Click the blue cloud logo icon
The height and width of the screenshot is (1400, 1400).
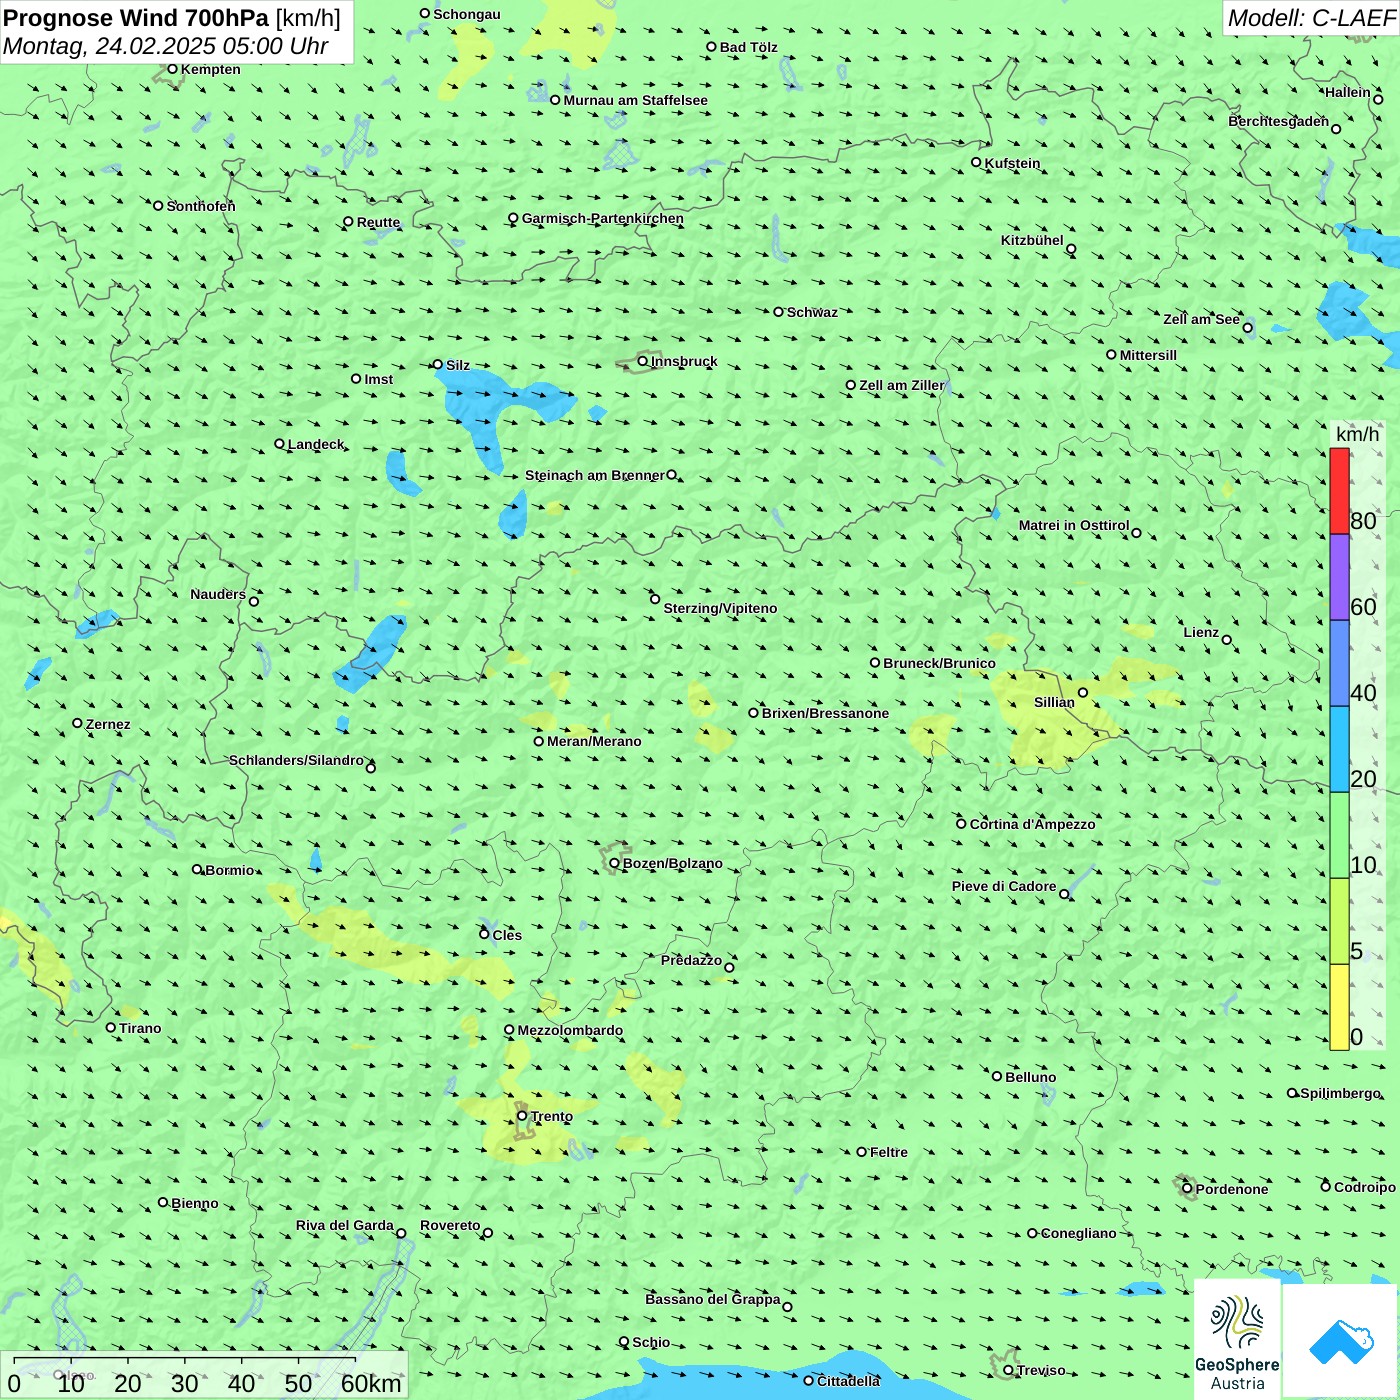click(x=1340, y=1340)
